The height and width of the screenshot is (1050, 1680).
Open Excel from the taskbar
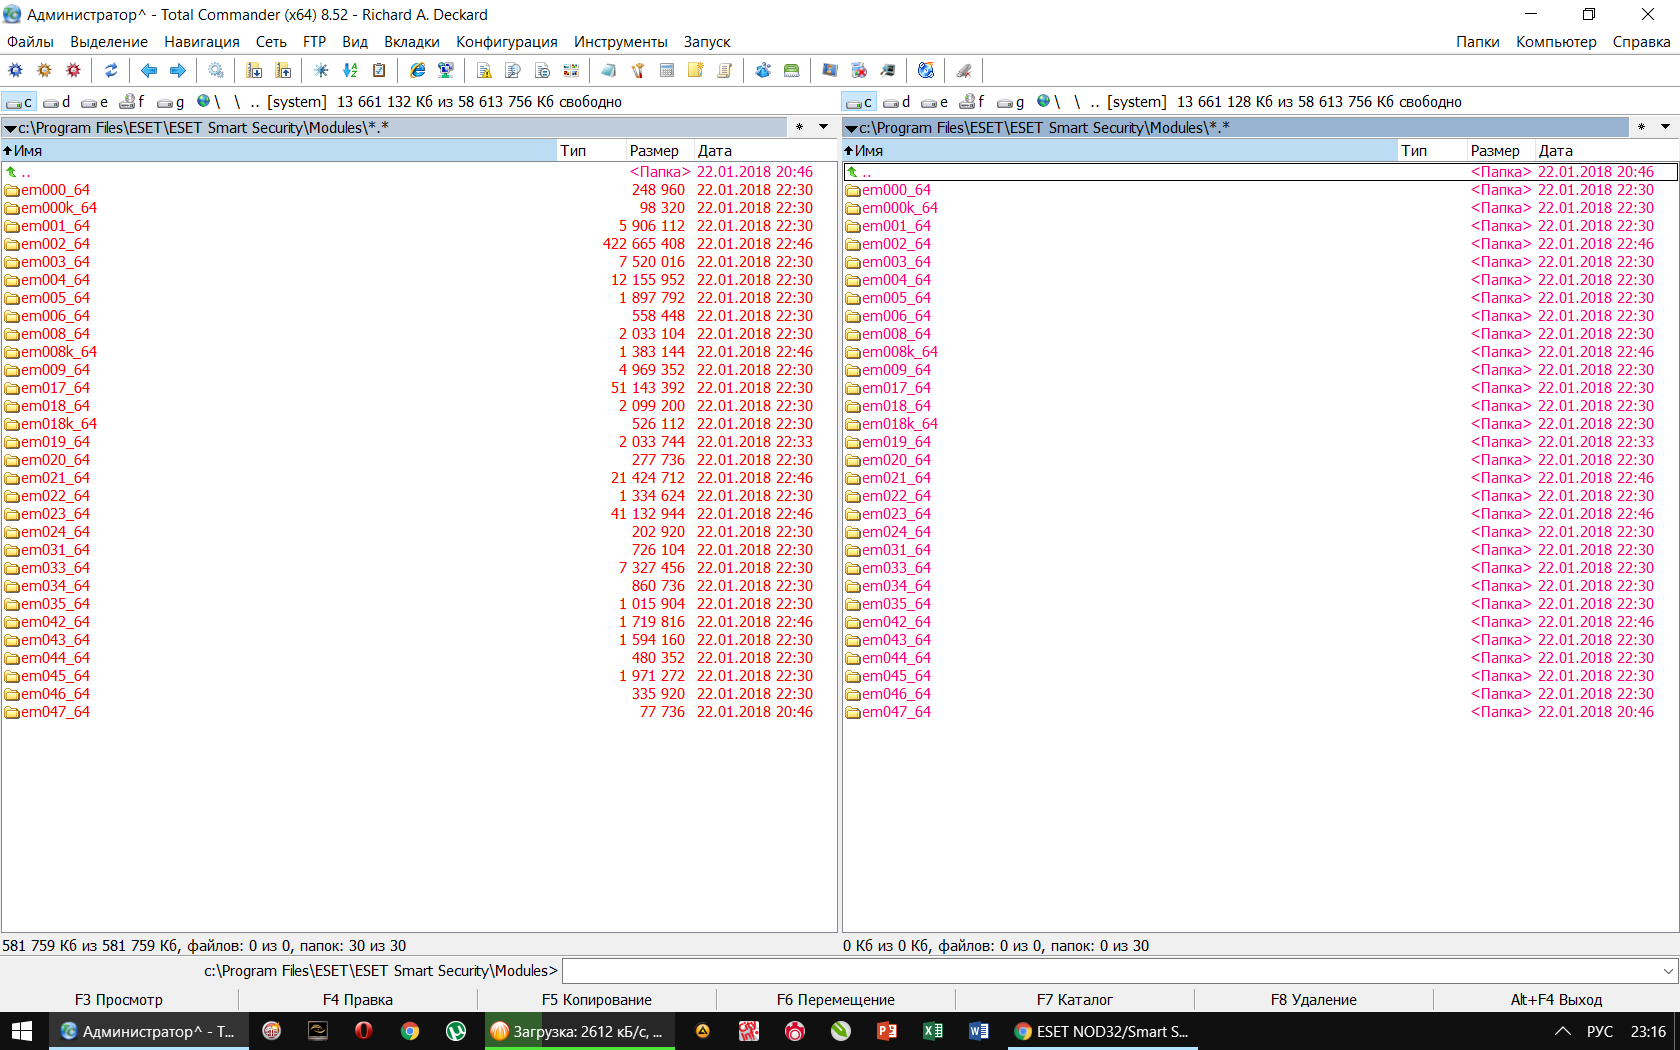933,1031
